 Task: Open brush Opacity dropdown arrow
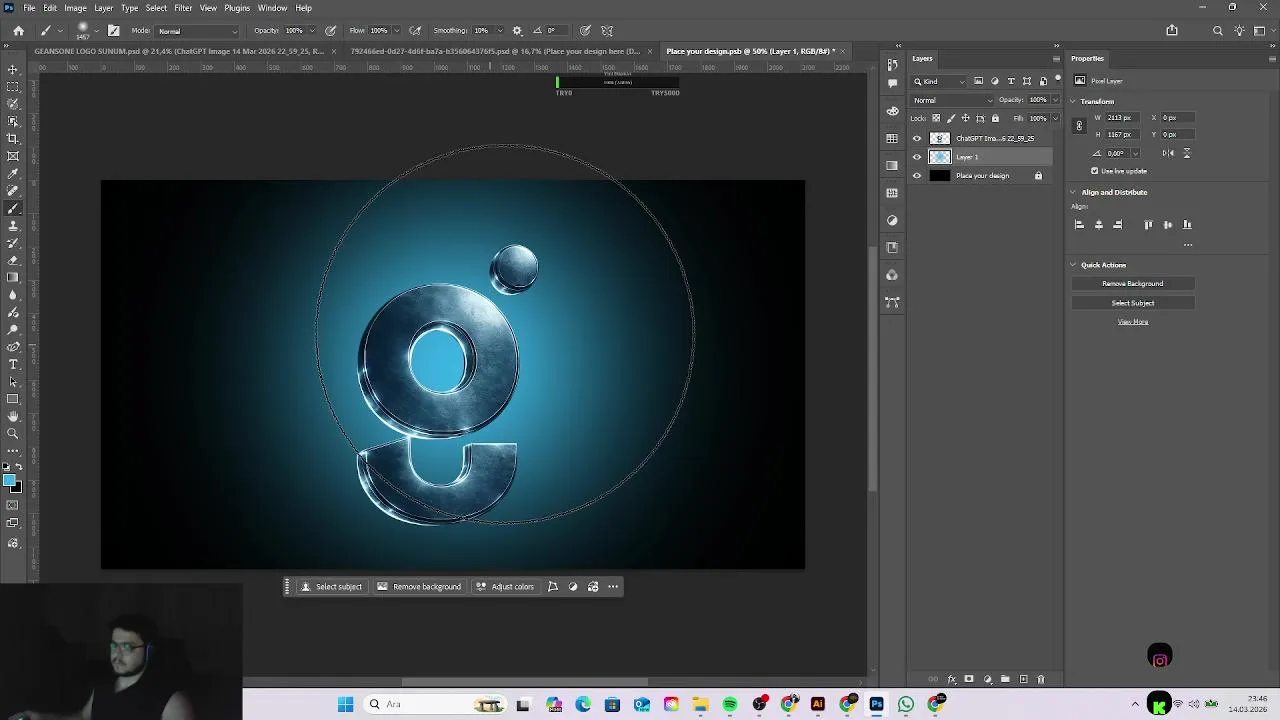tap(311, 31)
